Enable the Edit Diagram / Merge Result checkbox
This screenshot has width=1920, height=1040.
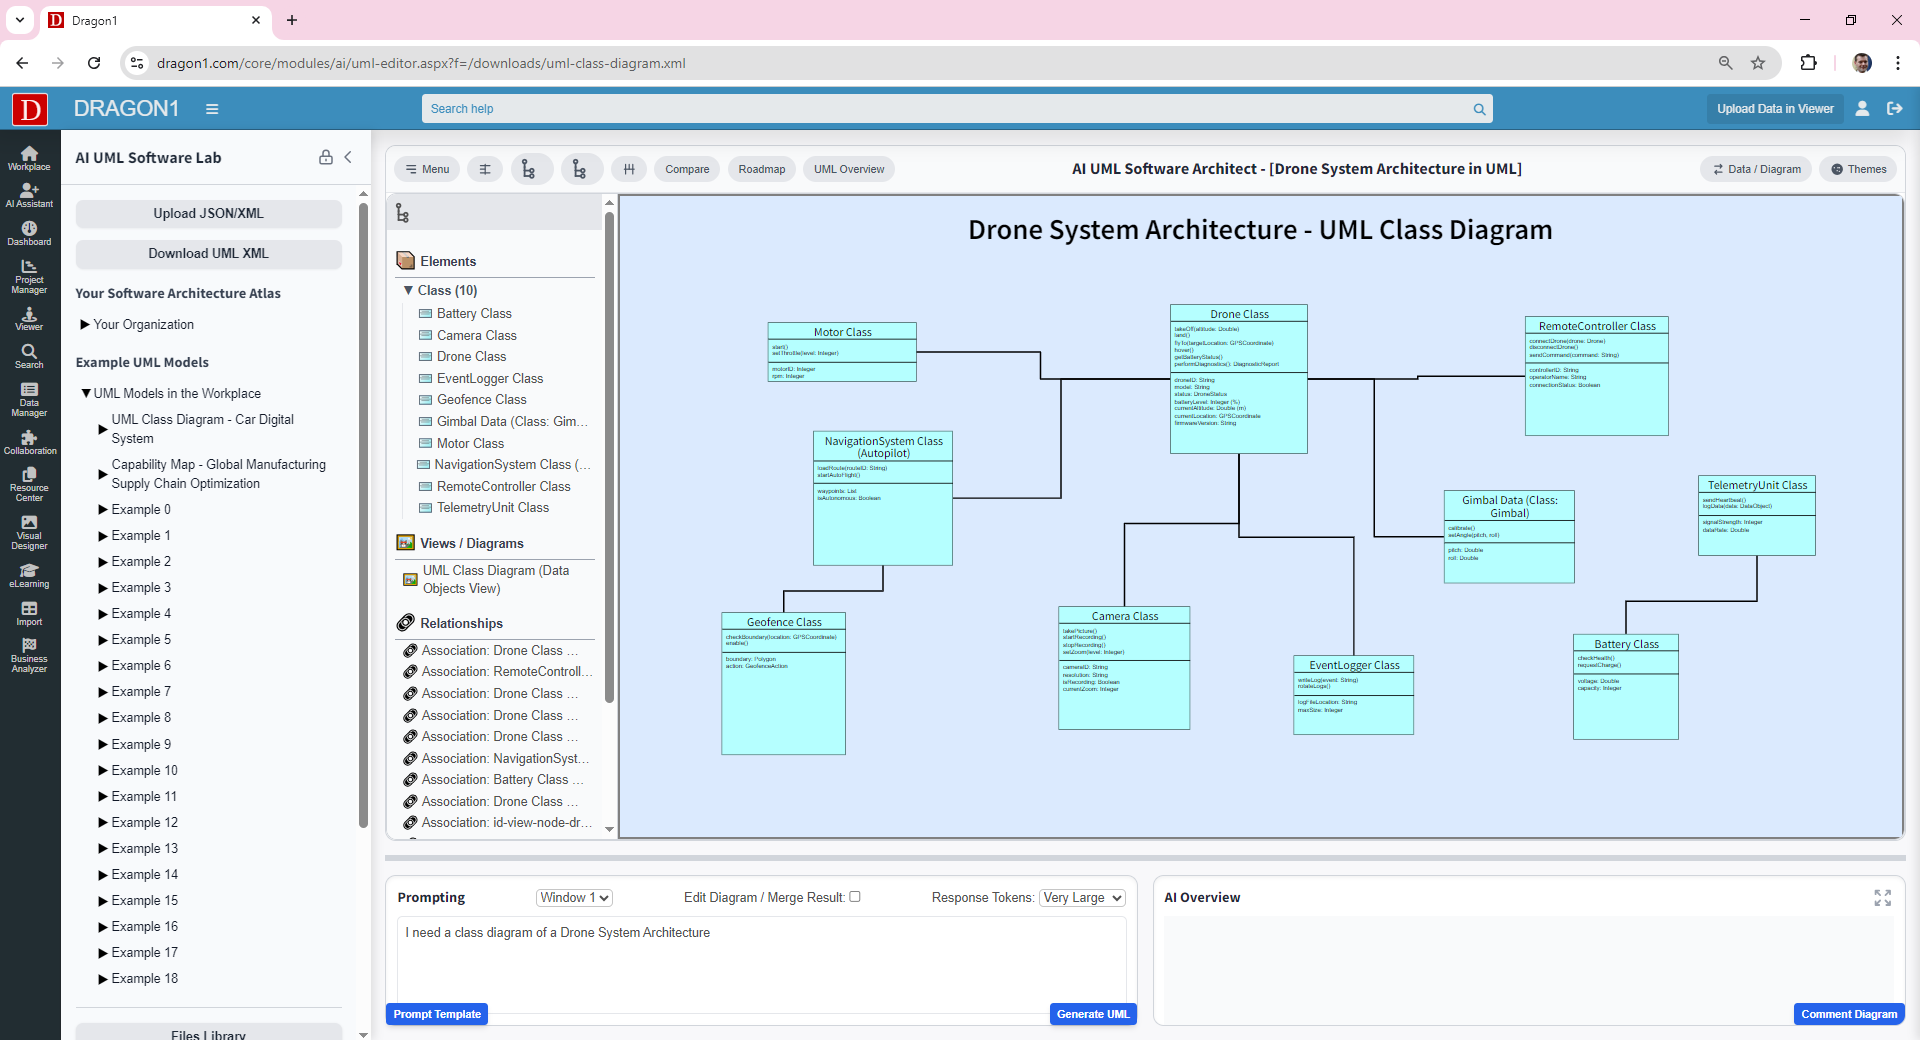click(855, 897)
